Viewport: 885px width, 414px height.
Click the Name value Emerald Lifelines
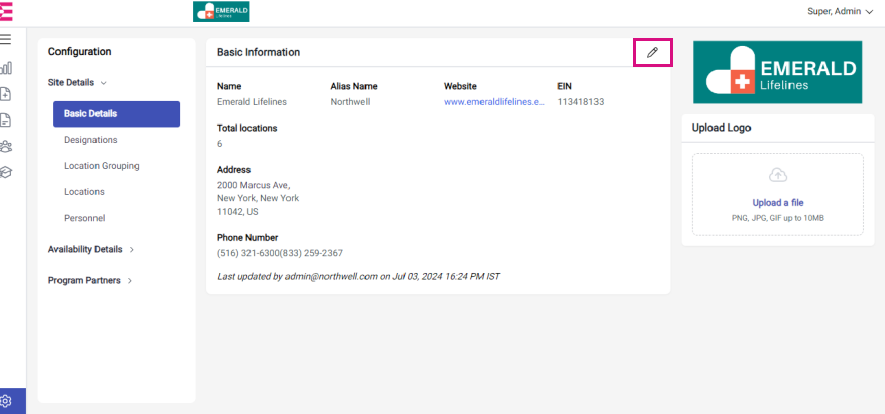(x=252, y=102)
